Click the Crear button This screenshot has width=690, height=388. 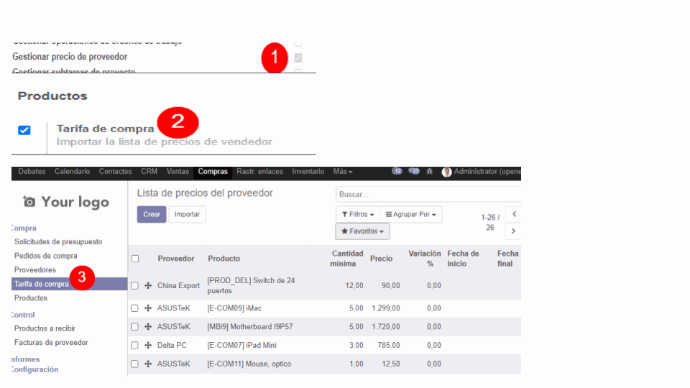pos(151,214)
